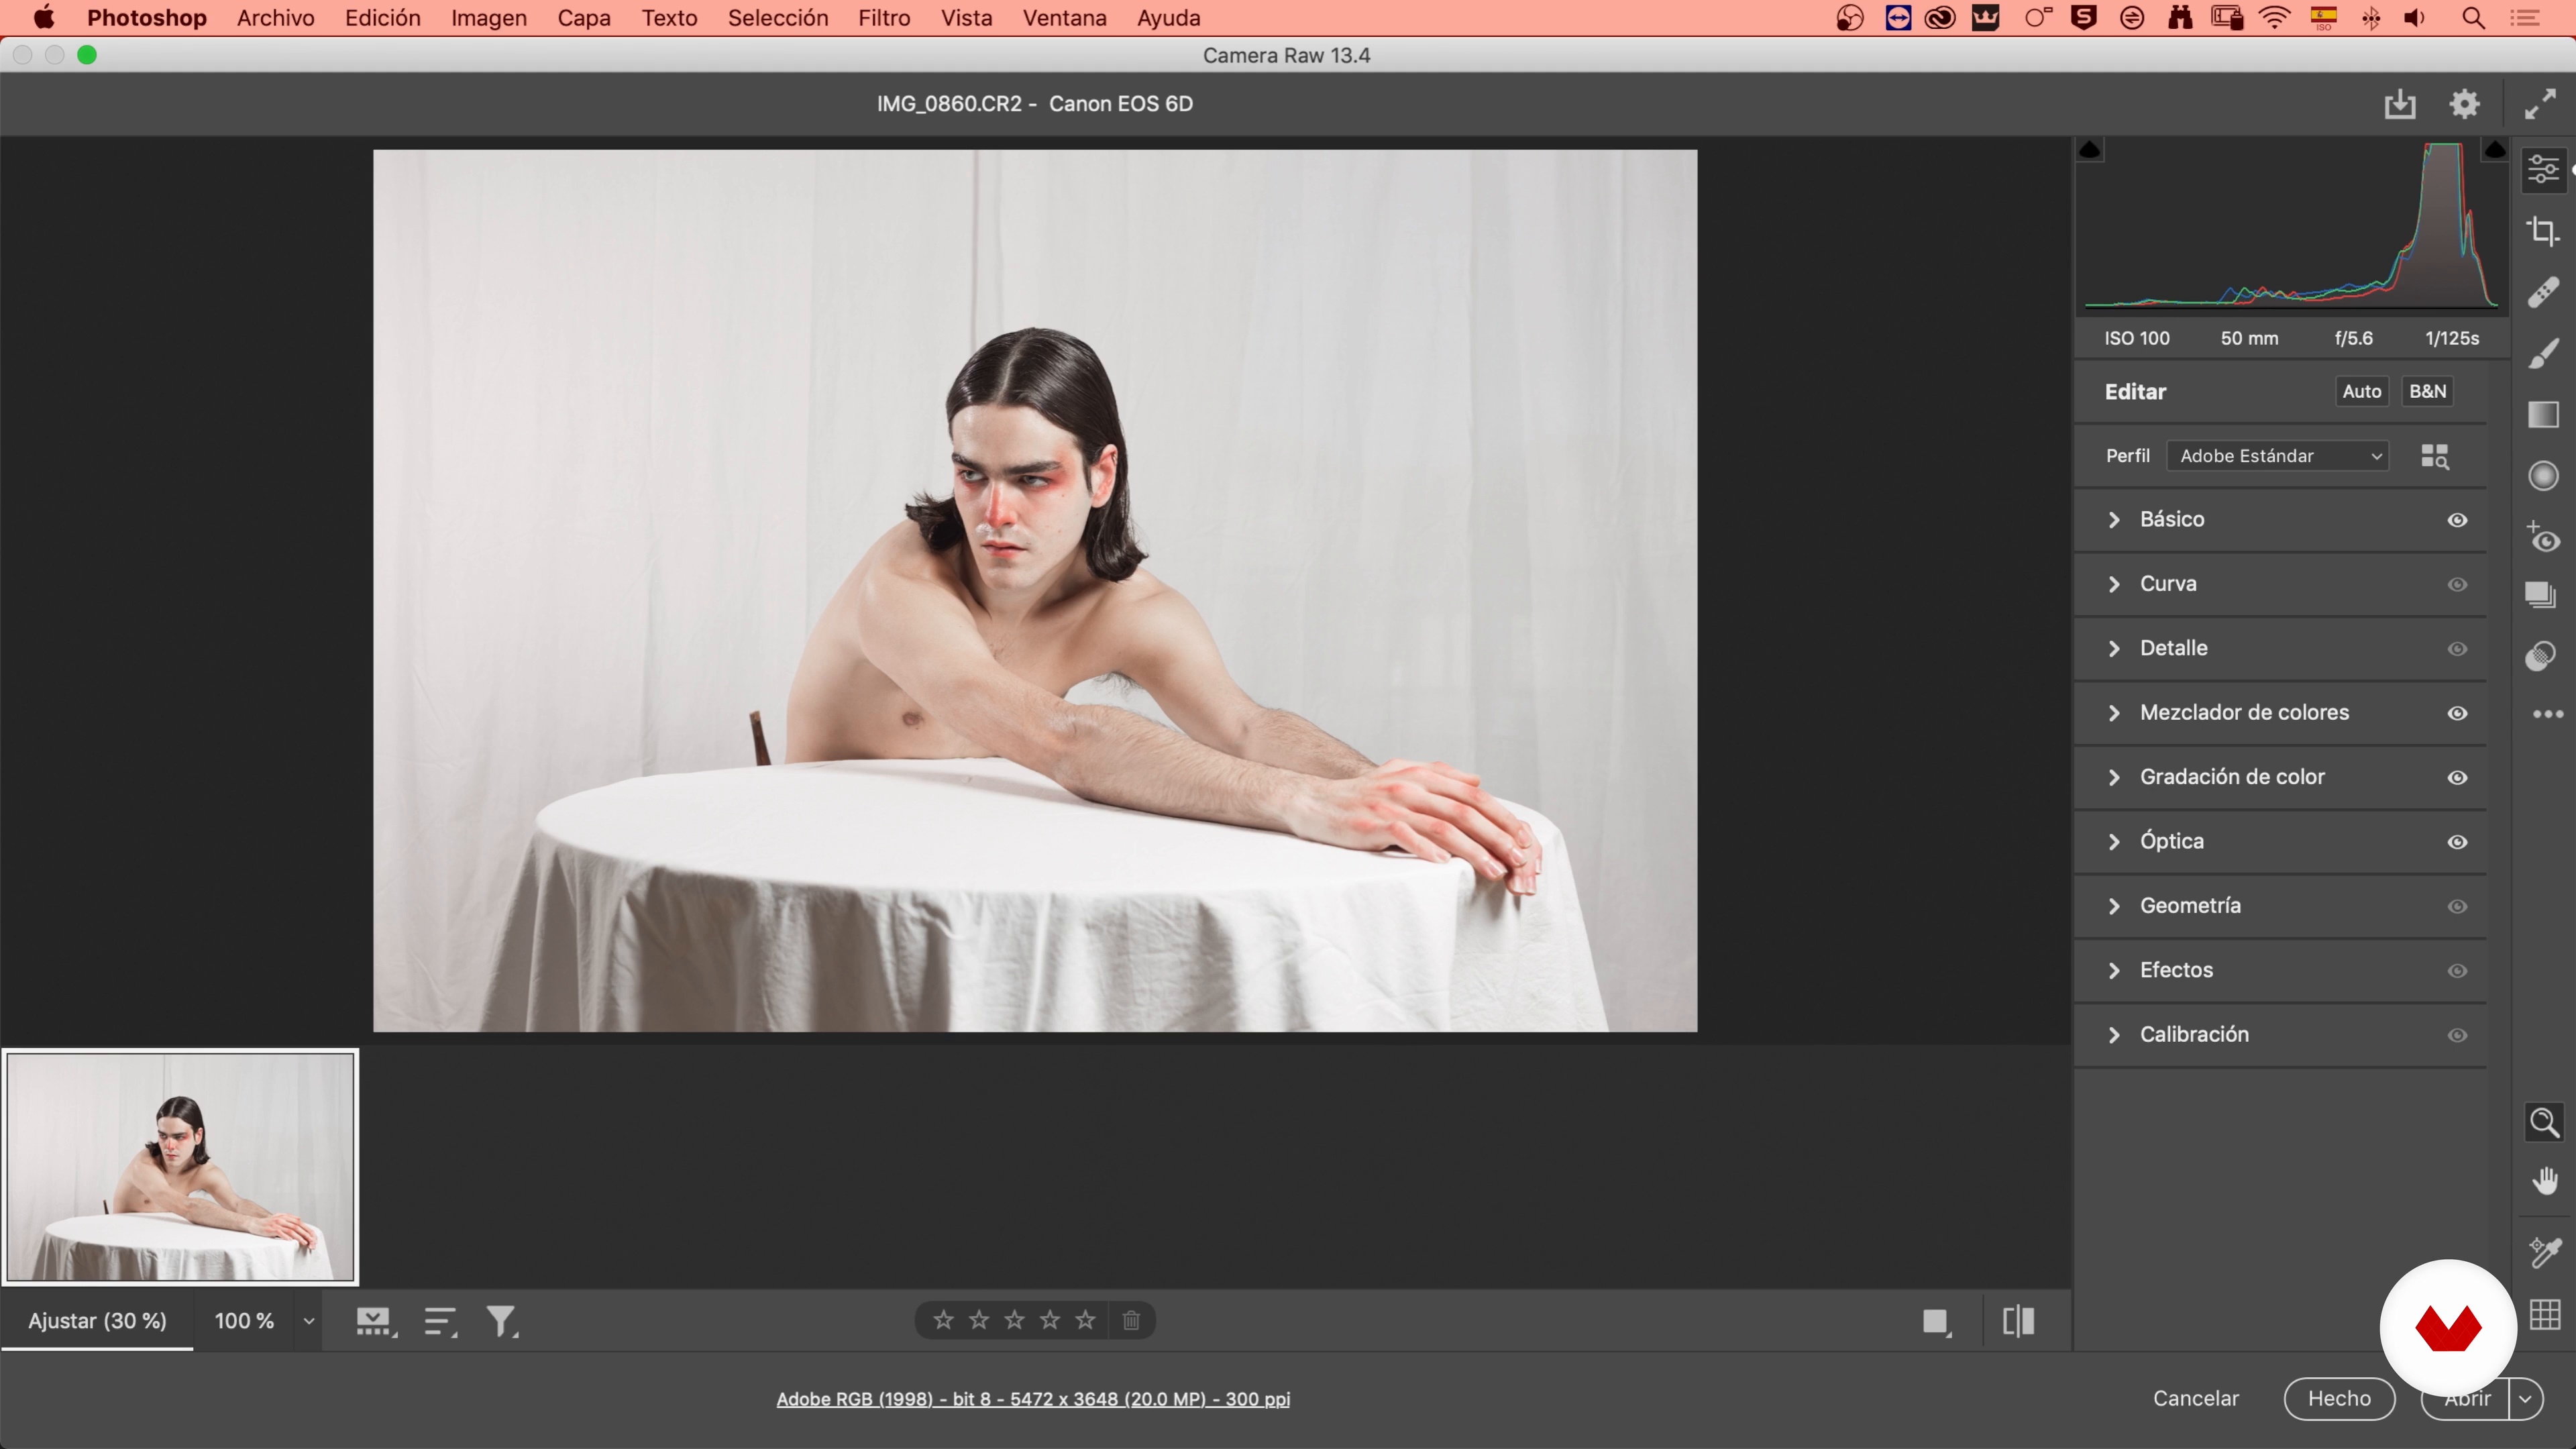Open the three-dots more image settings
Viewport: 2576px width, 1449px height.
point(2547,714)
